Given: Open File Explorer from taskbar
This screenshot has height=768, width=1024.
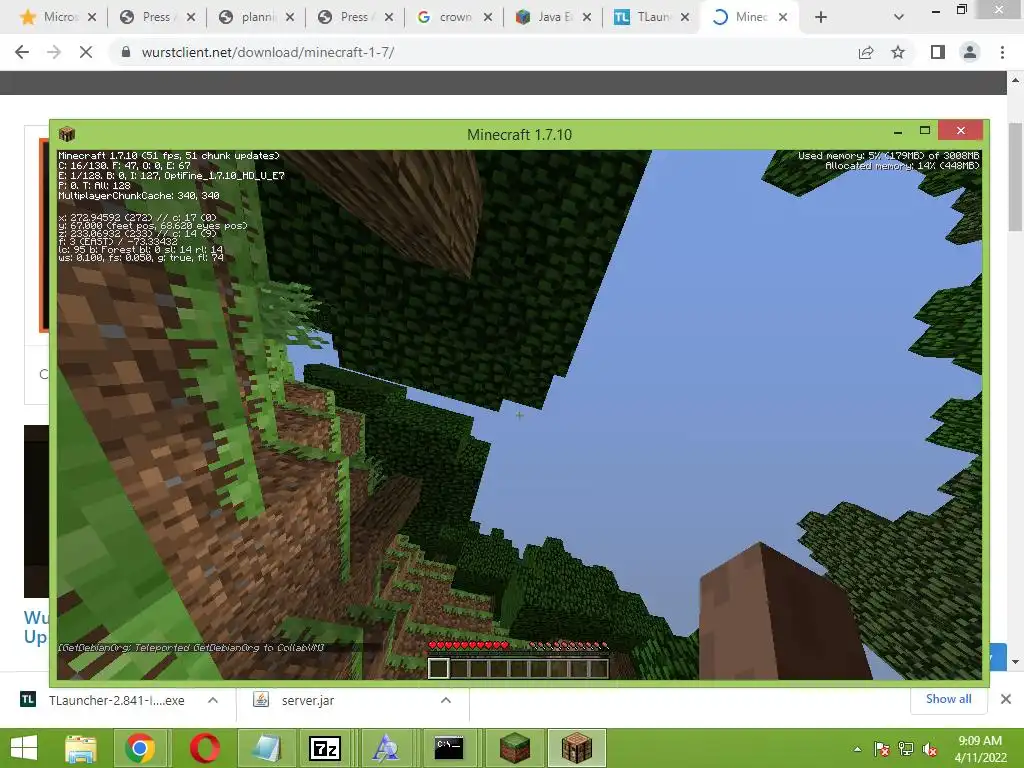Looking at the screenshot, I should point(80,748).
